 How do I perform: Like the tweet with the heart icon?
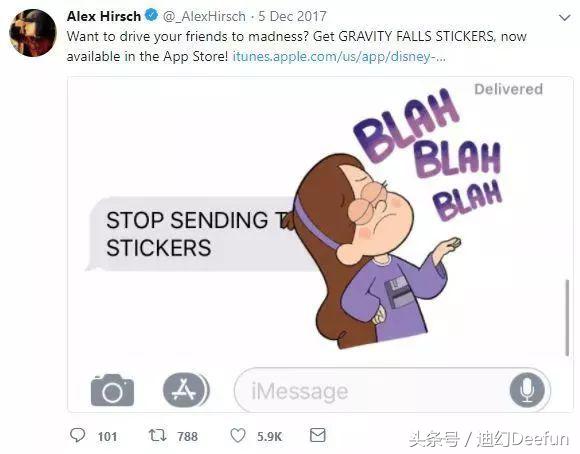[238, 435]
